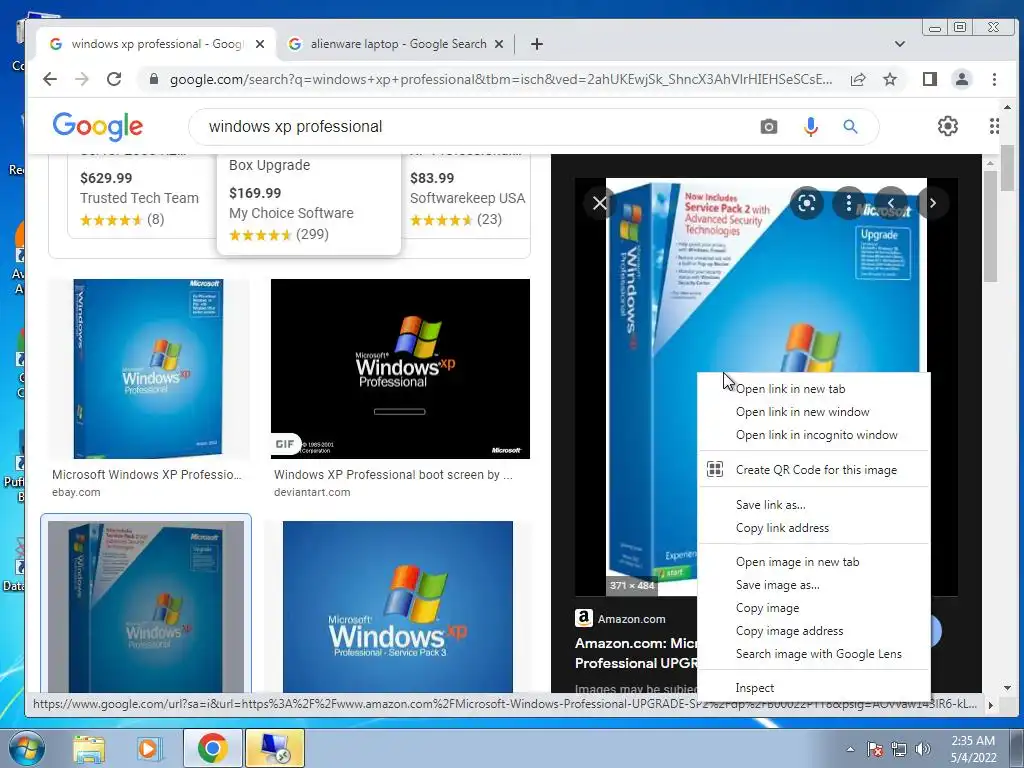Open preview image more options menu
Image resolution: width=1024 pixels, height=768 pixels.
(x=848, y=203)
